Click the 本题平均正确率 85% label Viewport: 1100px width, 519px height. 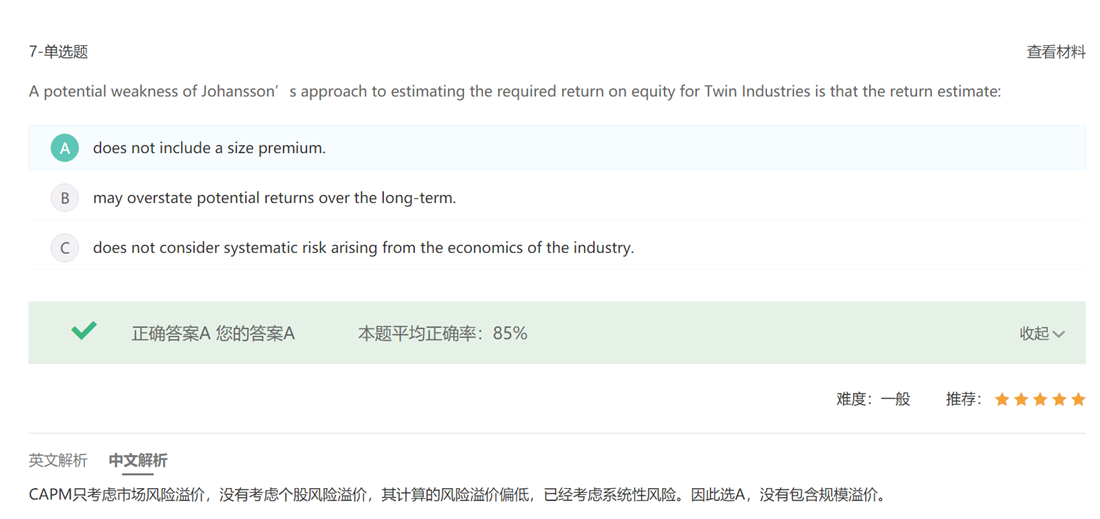click(442, 334)
